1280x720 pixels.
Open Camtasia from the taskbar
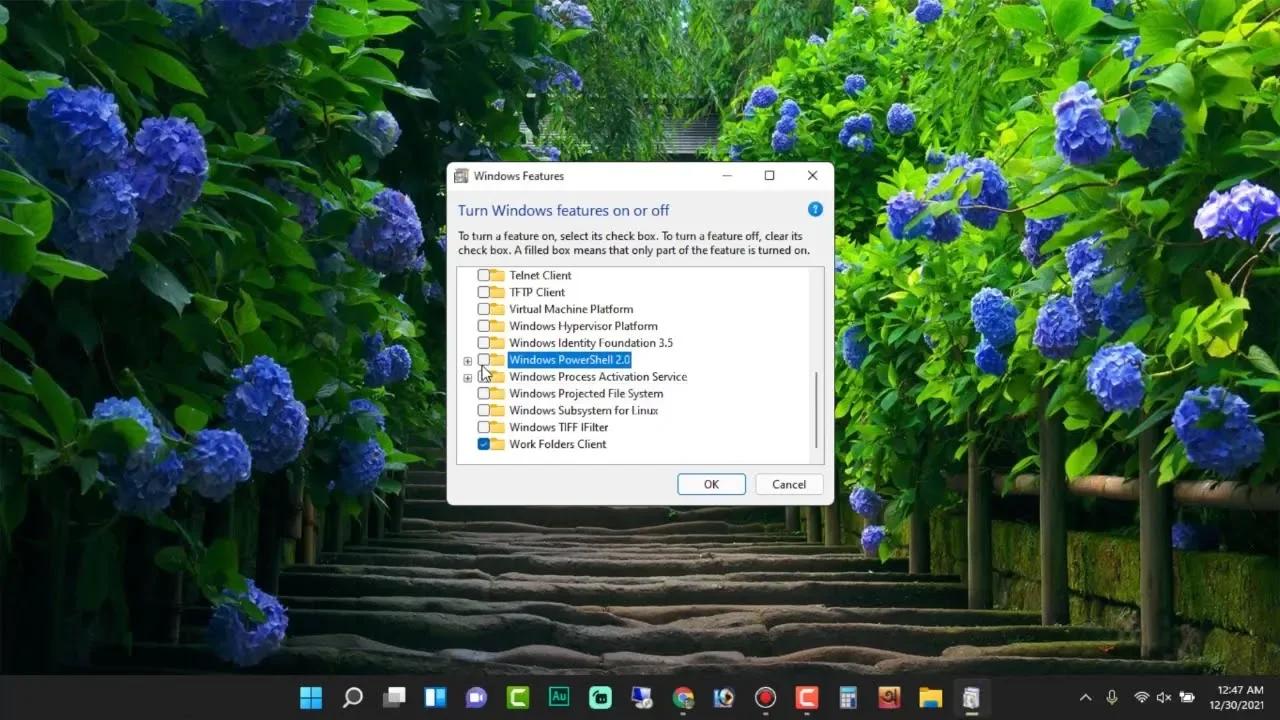(517, 697)
